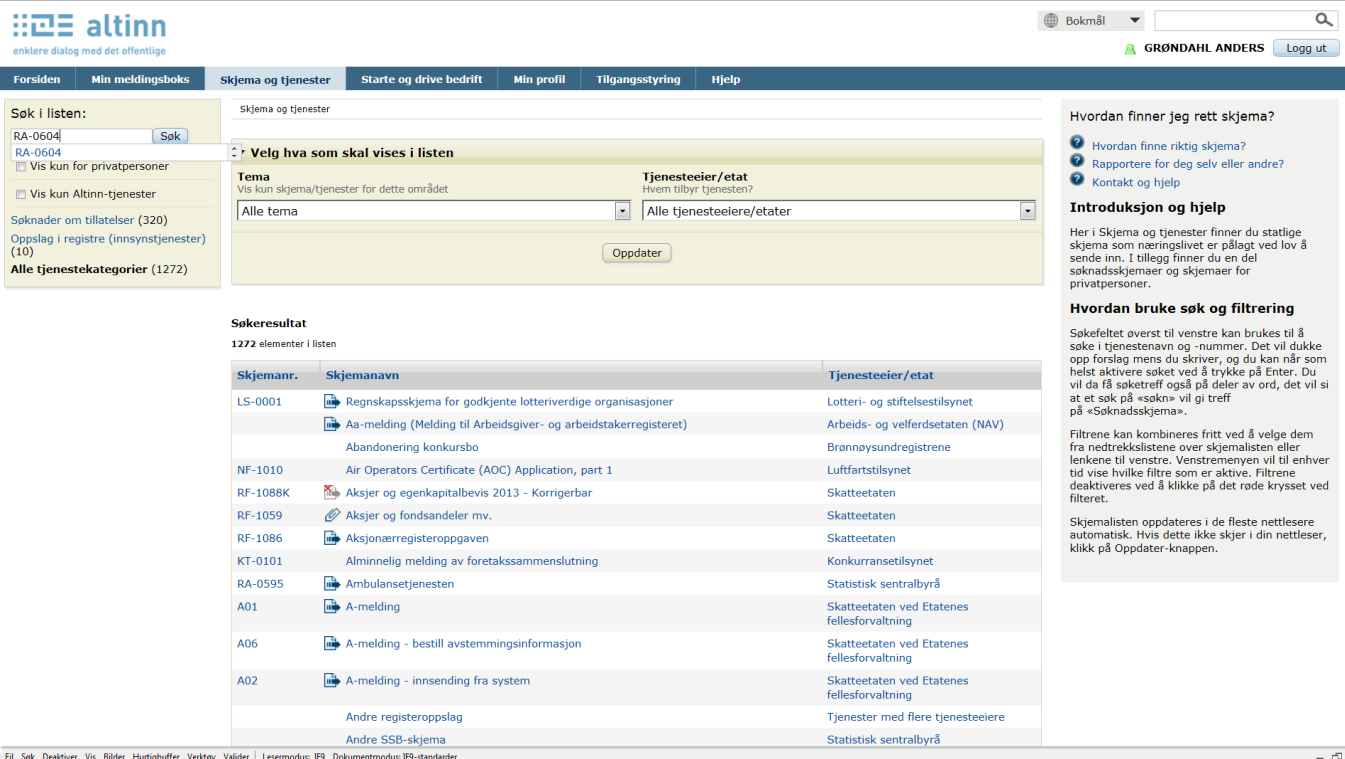The image size is (1345, 759).
Task: Click the 'Skjema og tjenester' breadcrumb text
Action: tap(285, 109)
